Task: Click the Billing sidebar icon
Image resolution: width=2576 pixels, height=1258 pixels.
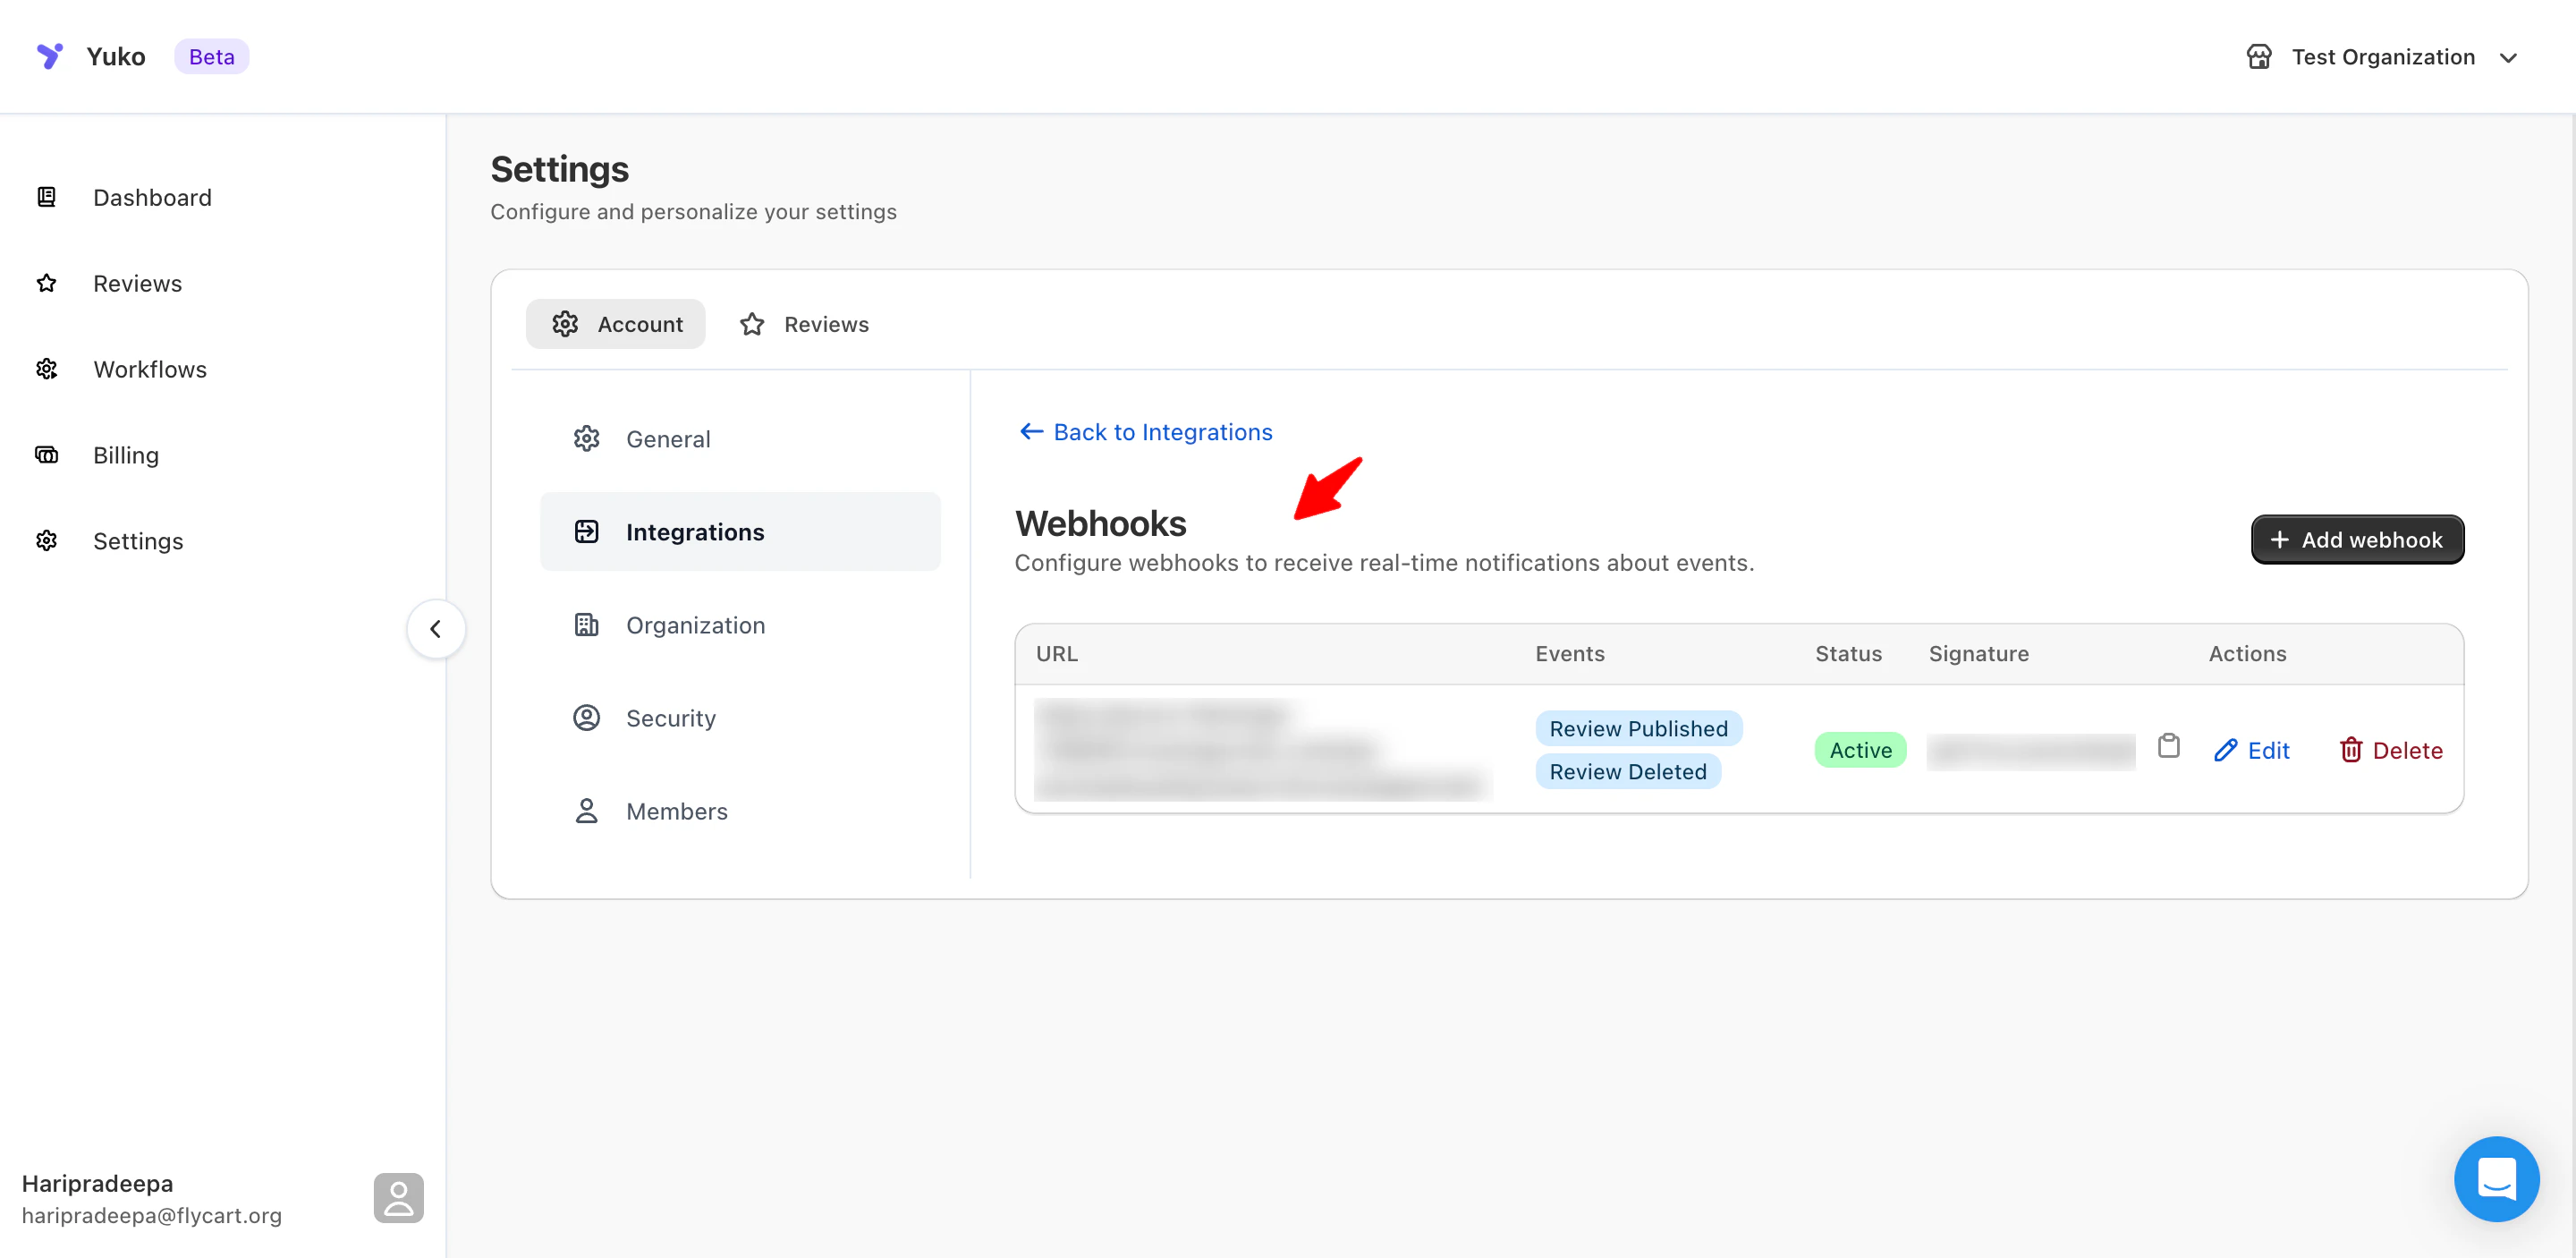Action: click(47, 455)
